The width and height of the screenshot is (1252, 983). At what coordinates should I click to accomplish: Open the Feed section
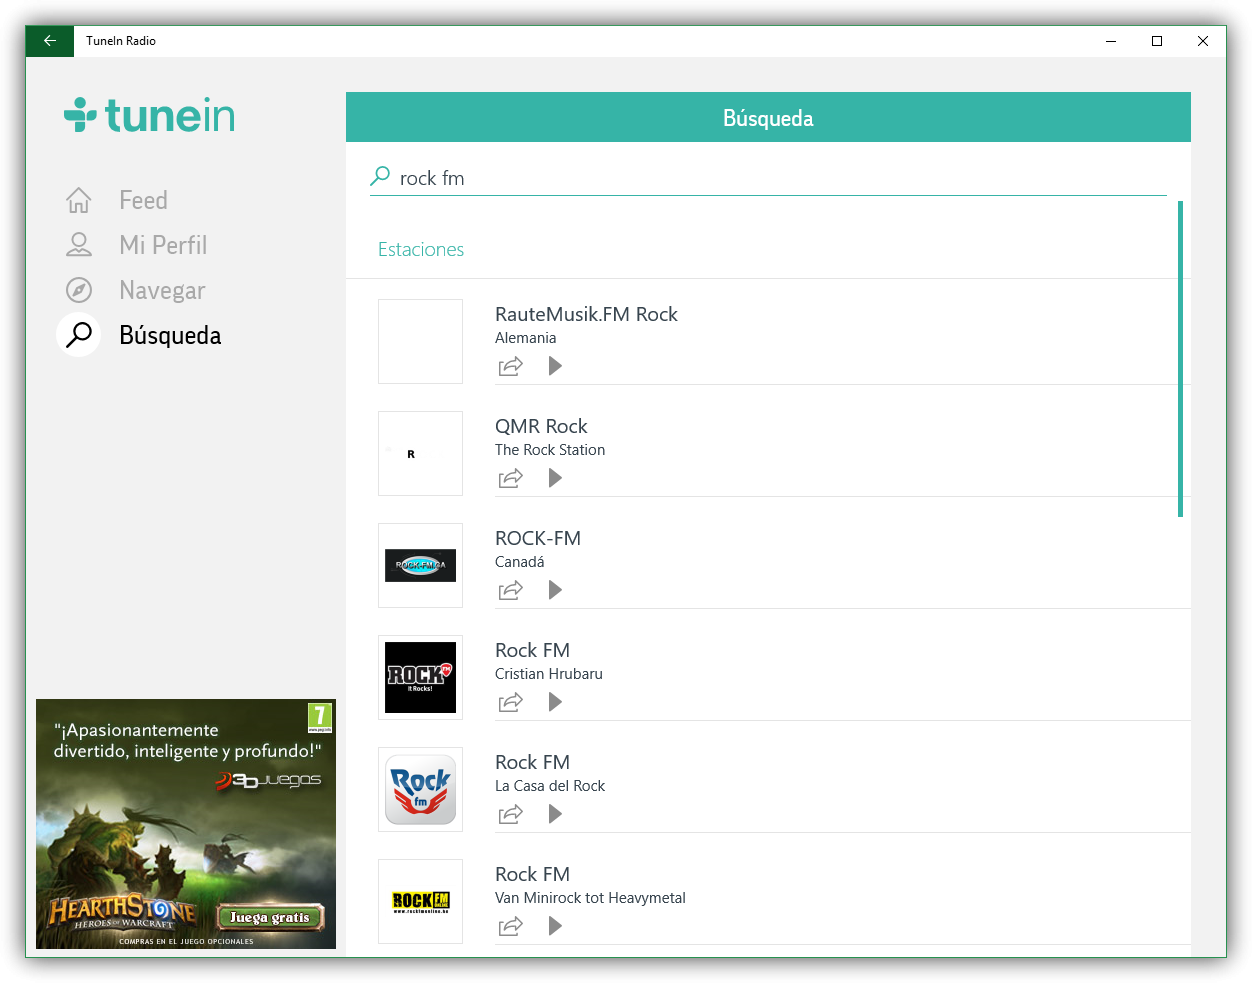pos(143,200)
